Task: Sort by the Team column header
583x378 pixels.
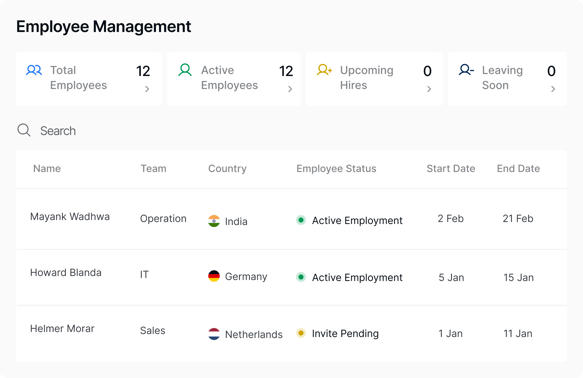Action: [153, 168]
